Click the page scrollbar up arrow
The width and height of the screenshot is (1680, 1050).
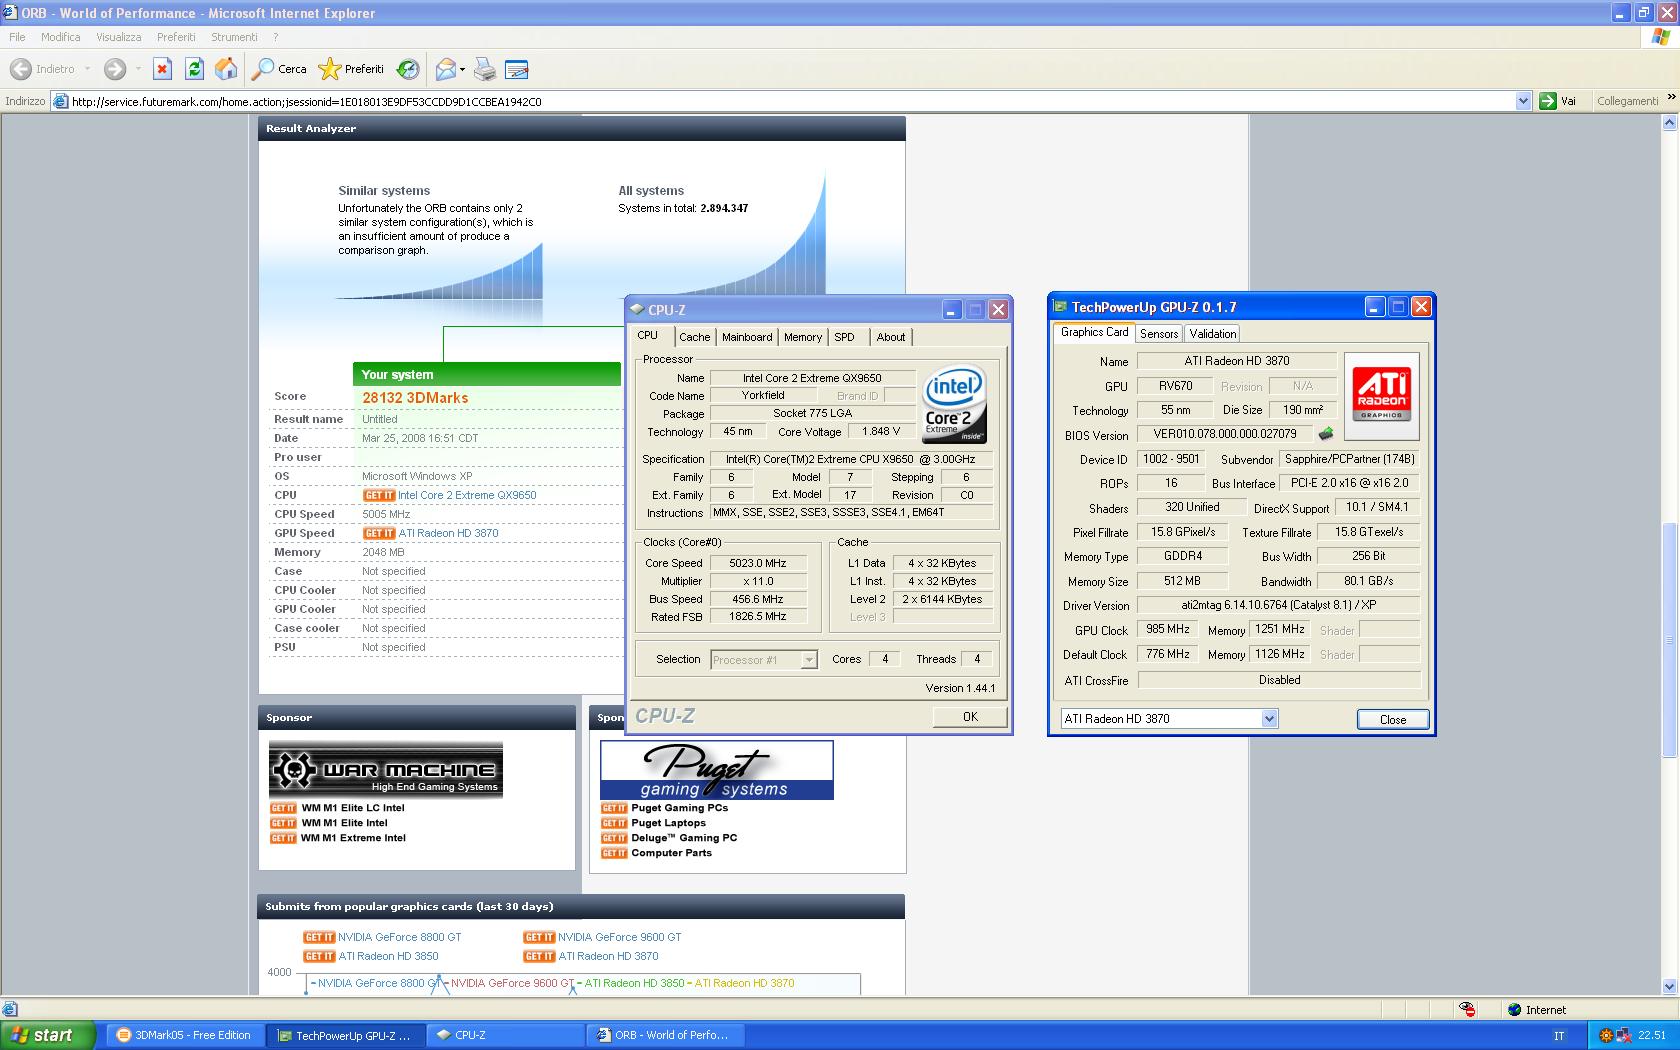tap(1668, 123)
